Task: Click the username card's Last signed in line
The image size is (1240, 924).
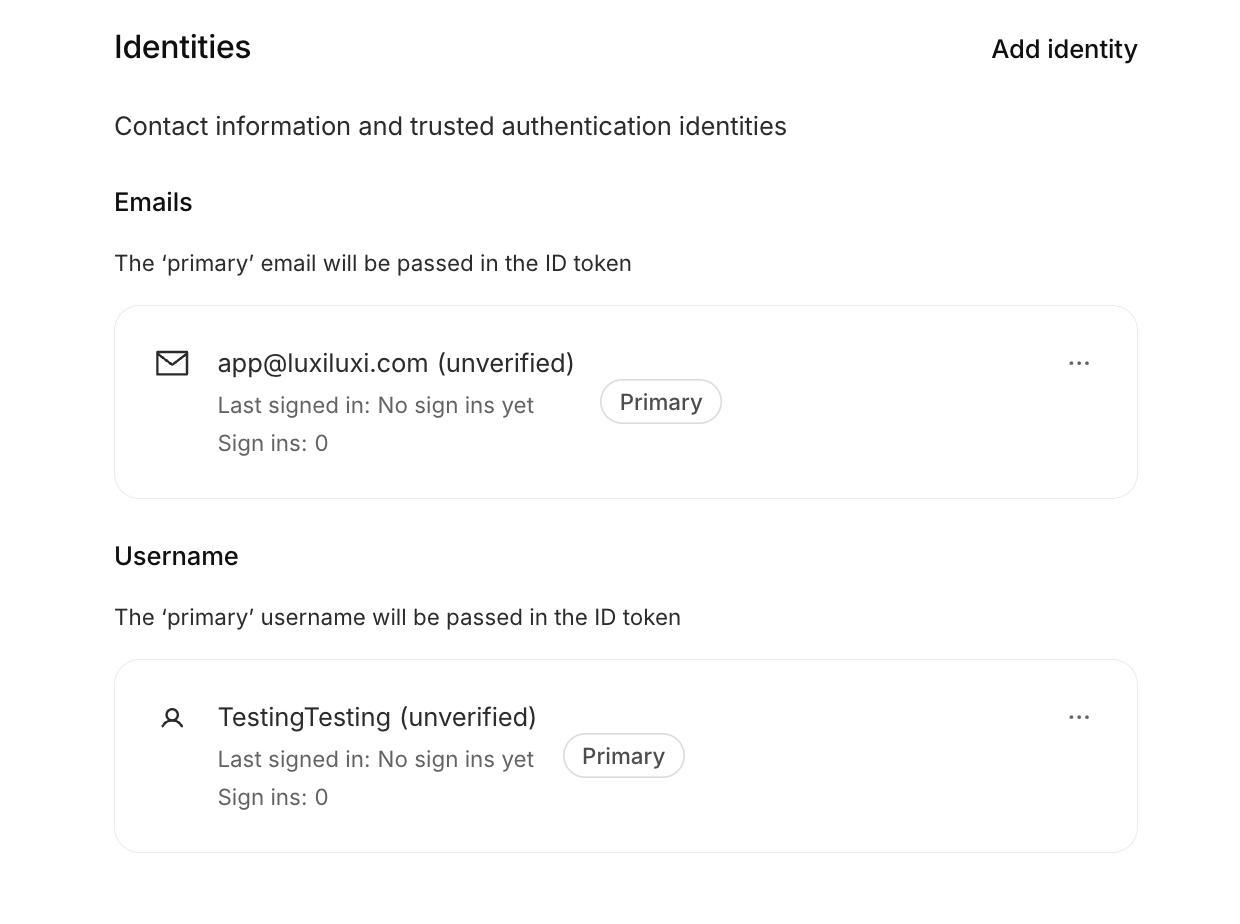Action: [x=376, y=759]
